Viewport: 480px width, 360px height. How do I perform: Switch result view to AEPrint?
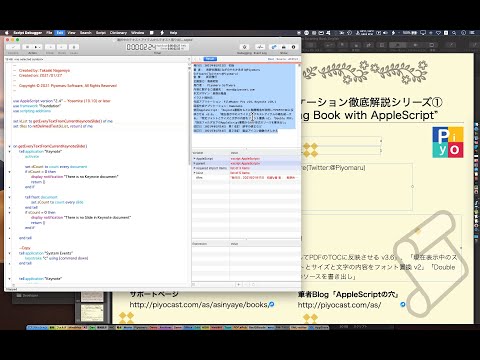click(x=293, y=59)
